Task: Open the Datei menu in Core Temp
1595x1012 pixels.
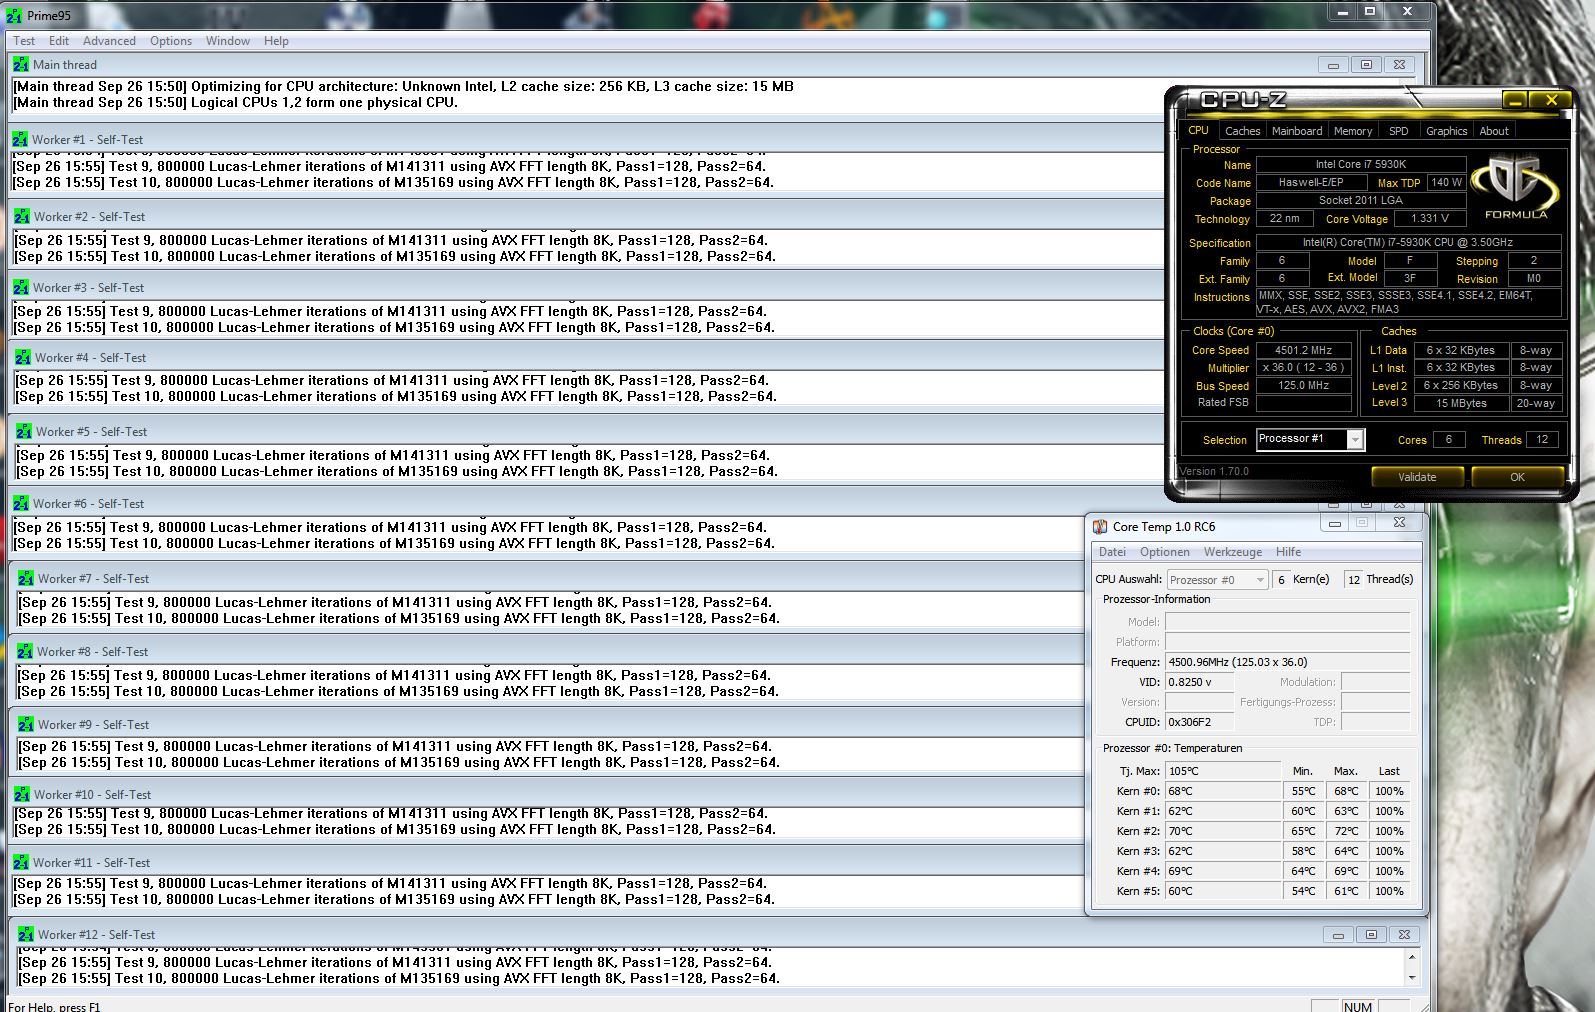Action: click(1112, 552)
